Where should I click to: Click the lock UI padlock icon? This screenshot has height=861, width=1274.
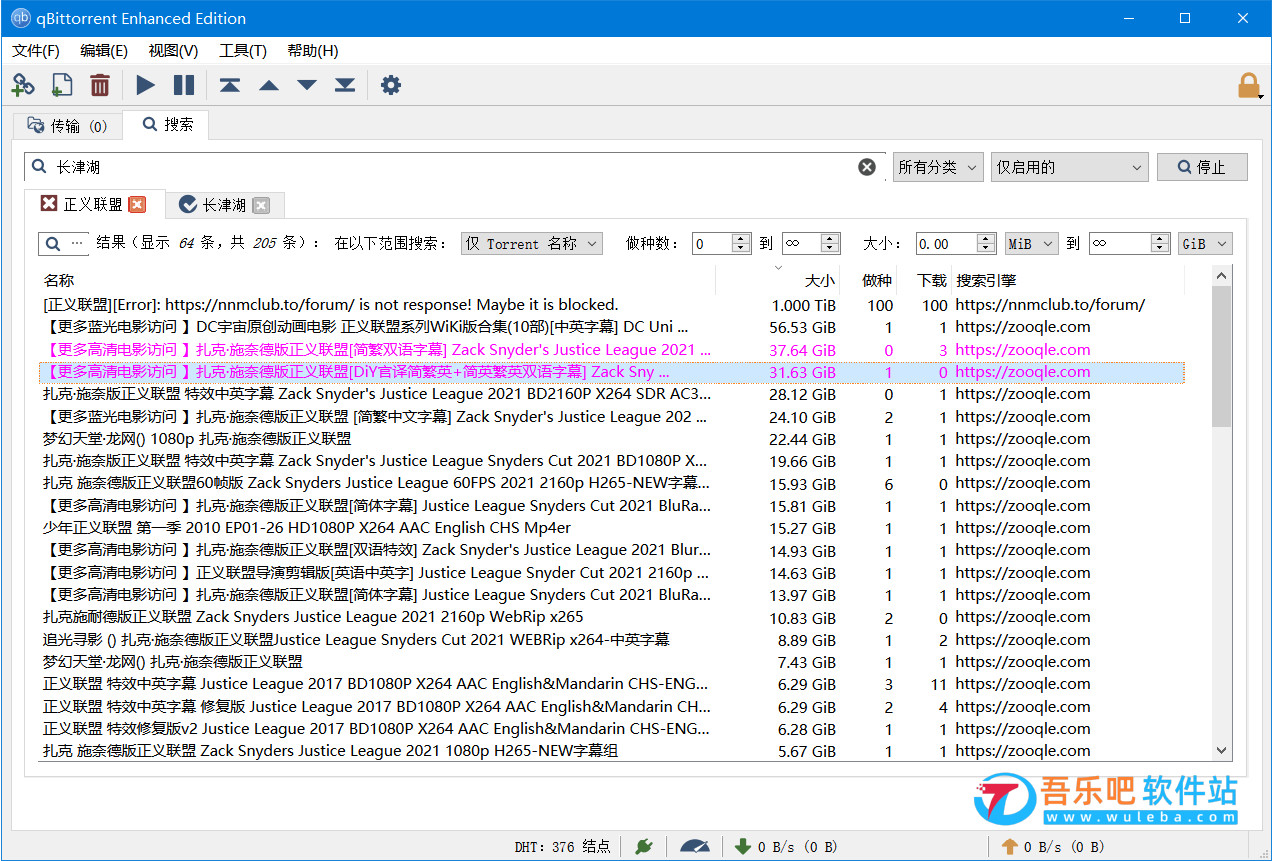coord(1248,85)
